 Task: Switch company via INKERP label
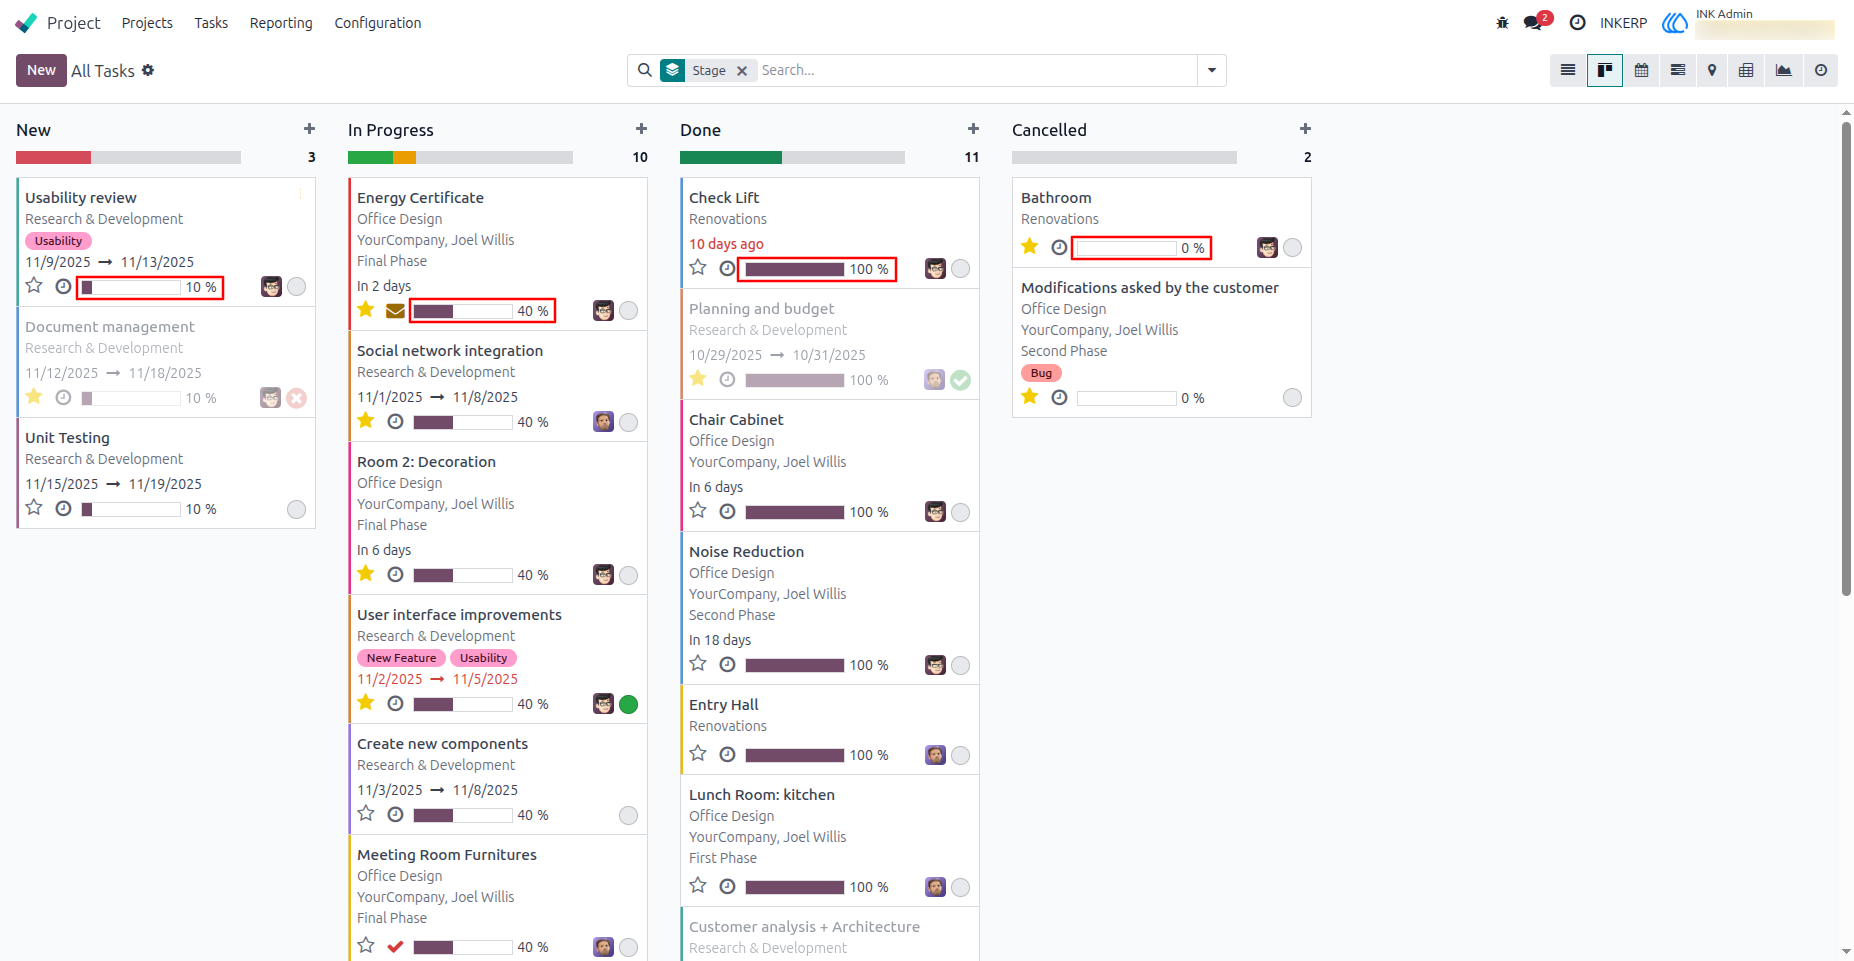1623,23
